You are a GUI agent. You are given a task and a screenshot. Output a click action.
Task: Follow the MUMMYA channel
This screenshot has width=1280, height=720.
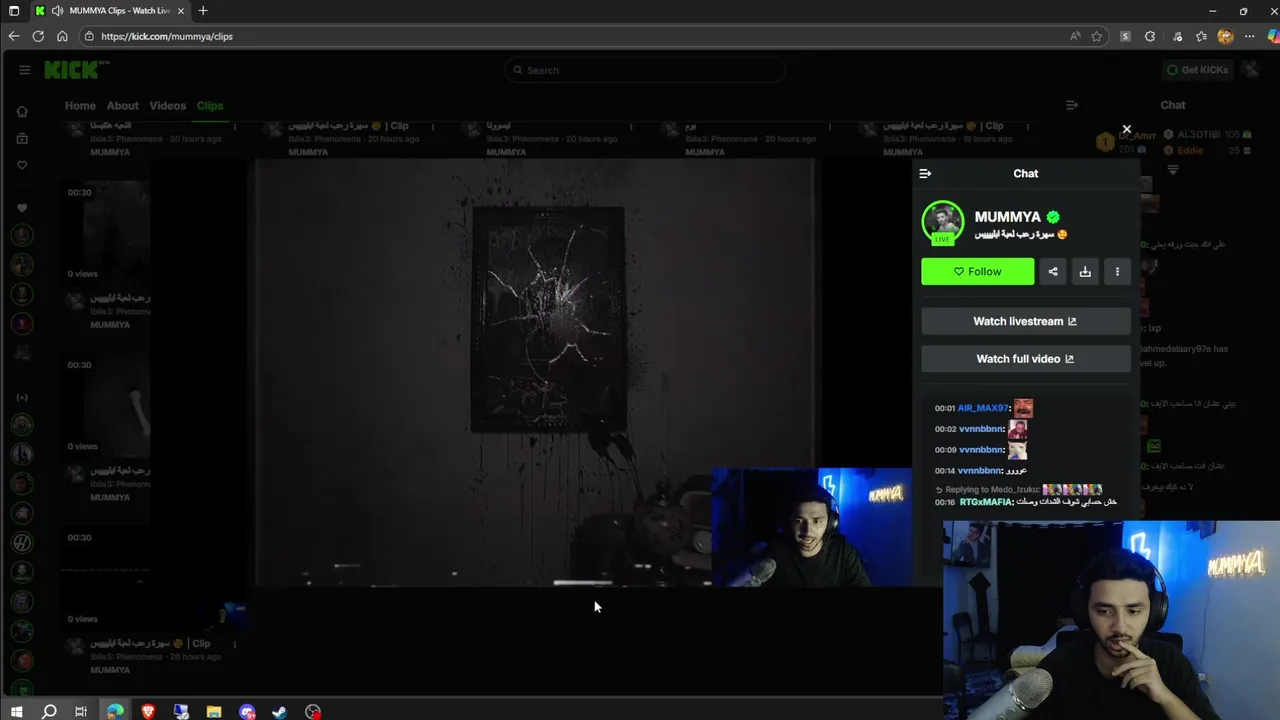click(x=977, y=271)
